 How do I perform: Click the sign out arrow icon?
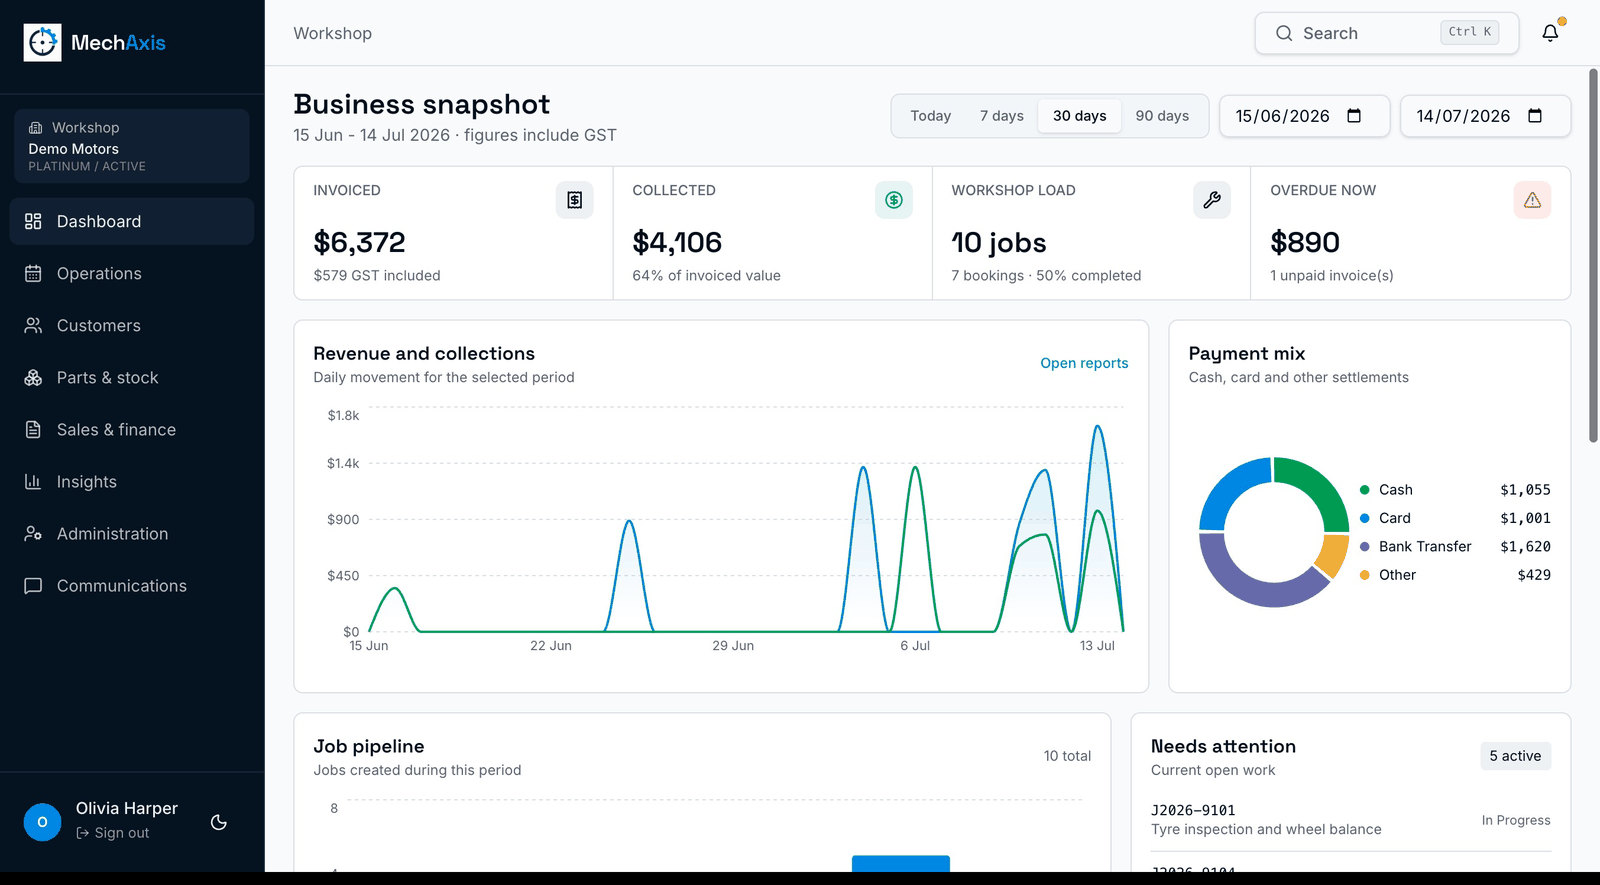coord(83,833)
